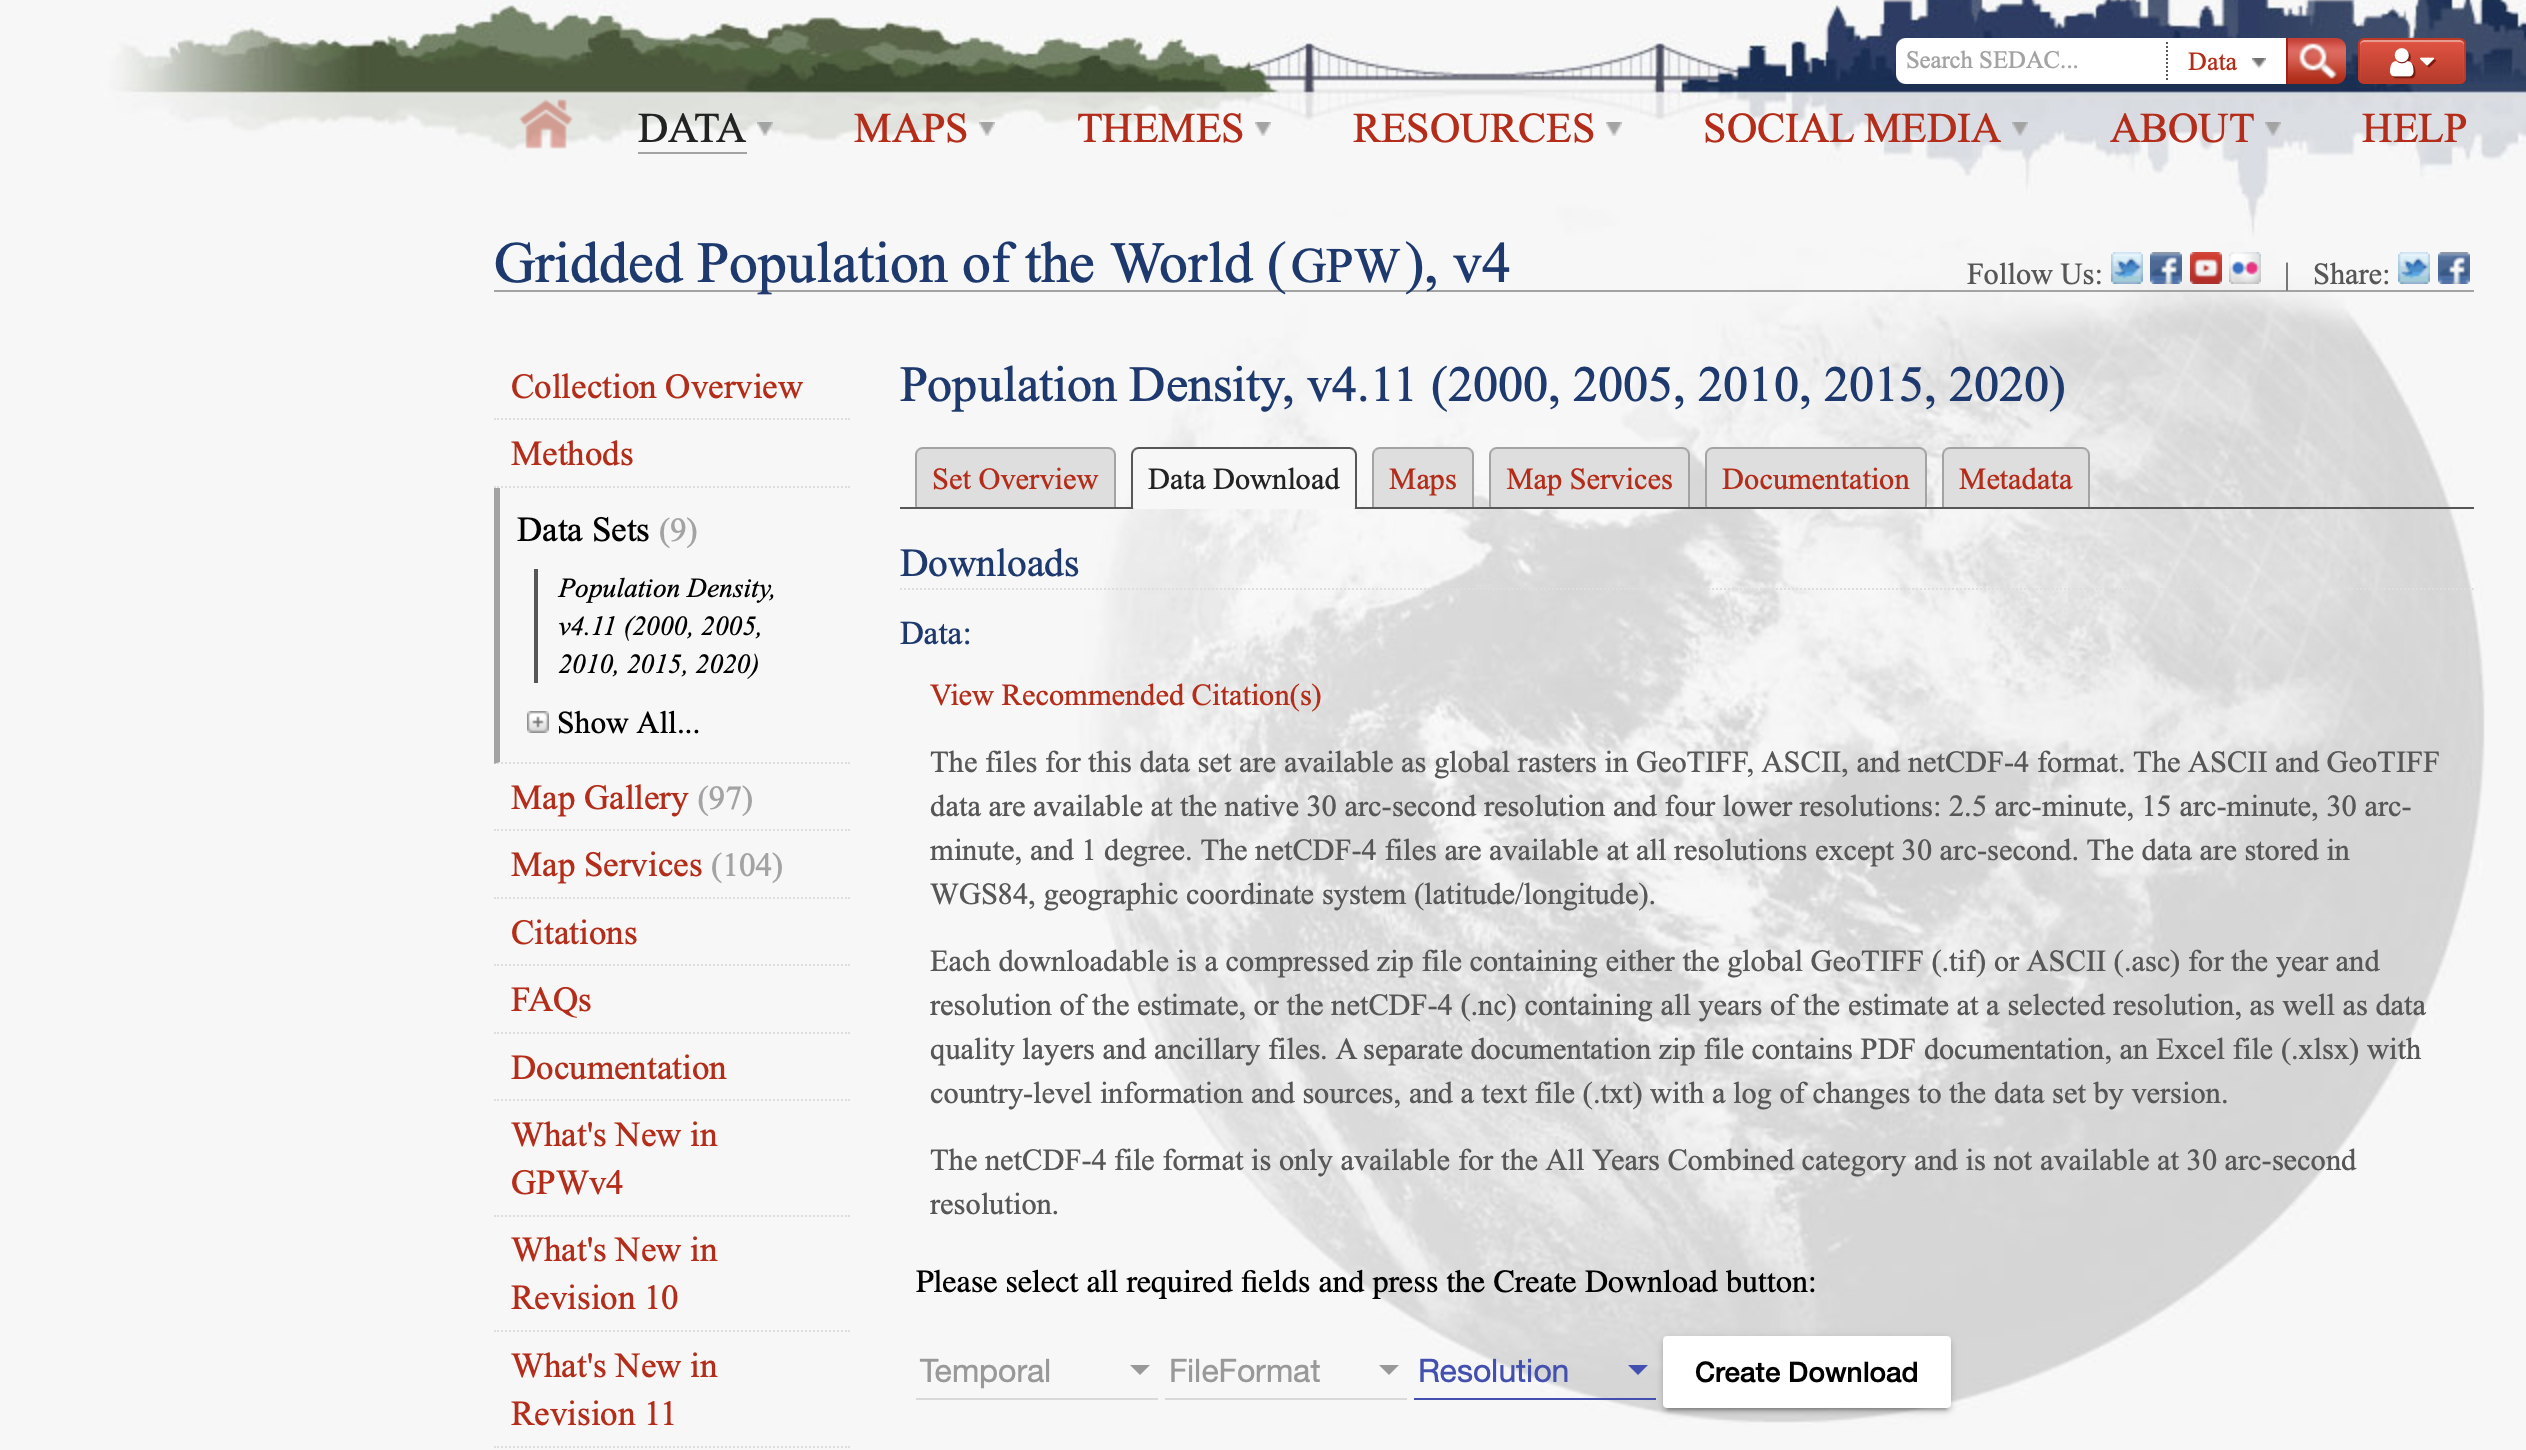Switch to the Set Overview tab
The image size is (2526, 1450).
click(1014, 479)
